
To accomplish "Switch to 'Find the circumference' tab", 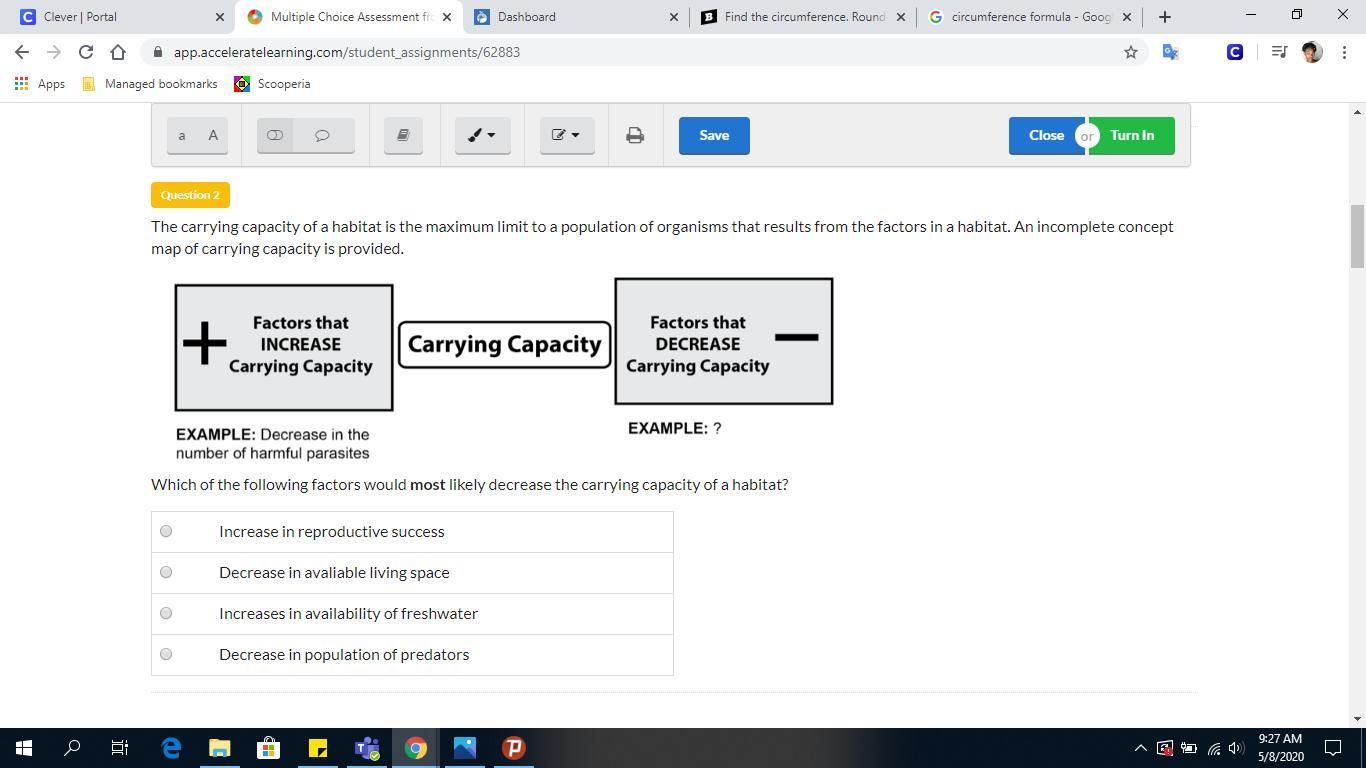I will (802, 17).
